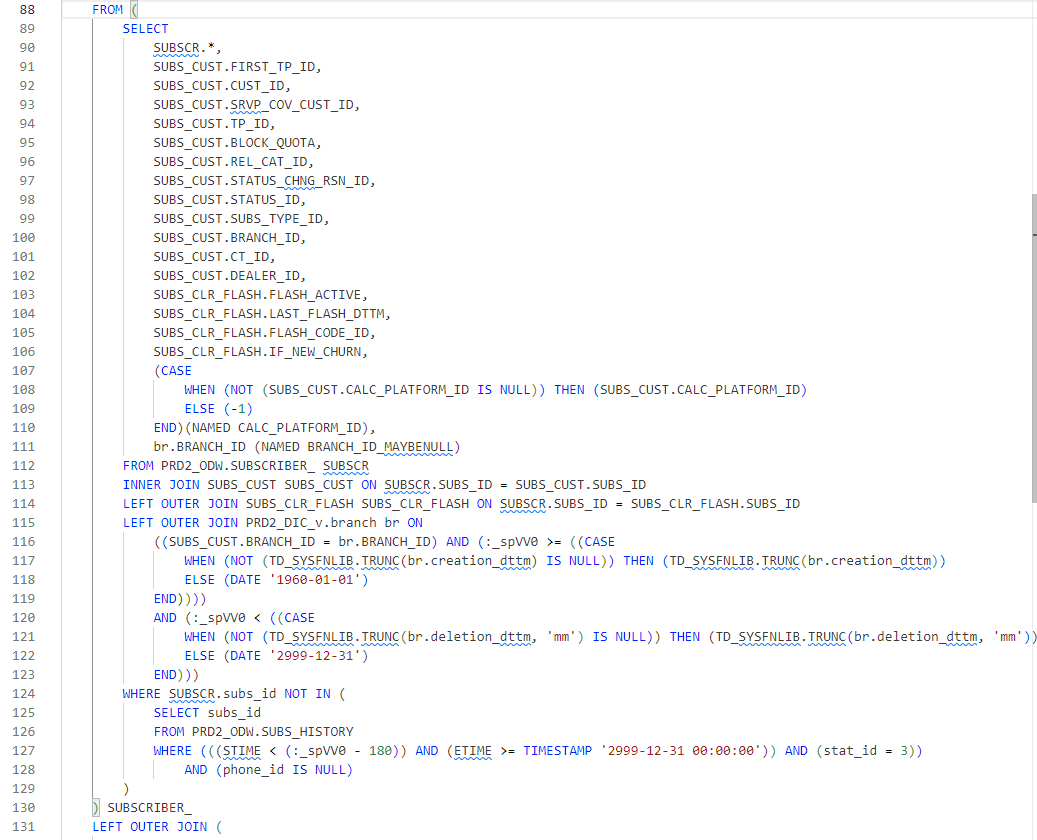
Task: Place cursor on the :_spVV0 bind variable
Action: (509, 541)
